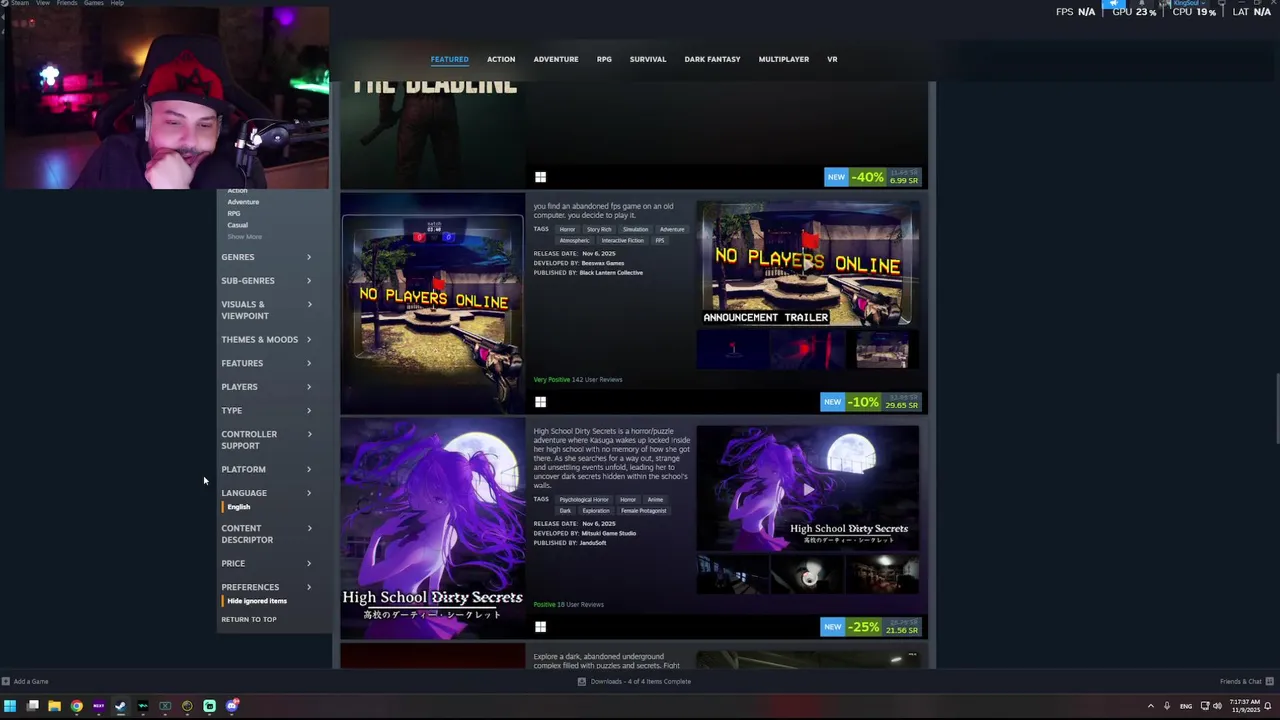Select the RPG tab
The width and height of the screenshot is (1280, 720).
pos(604,59)
